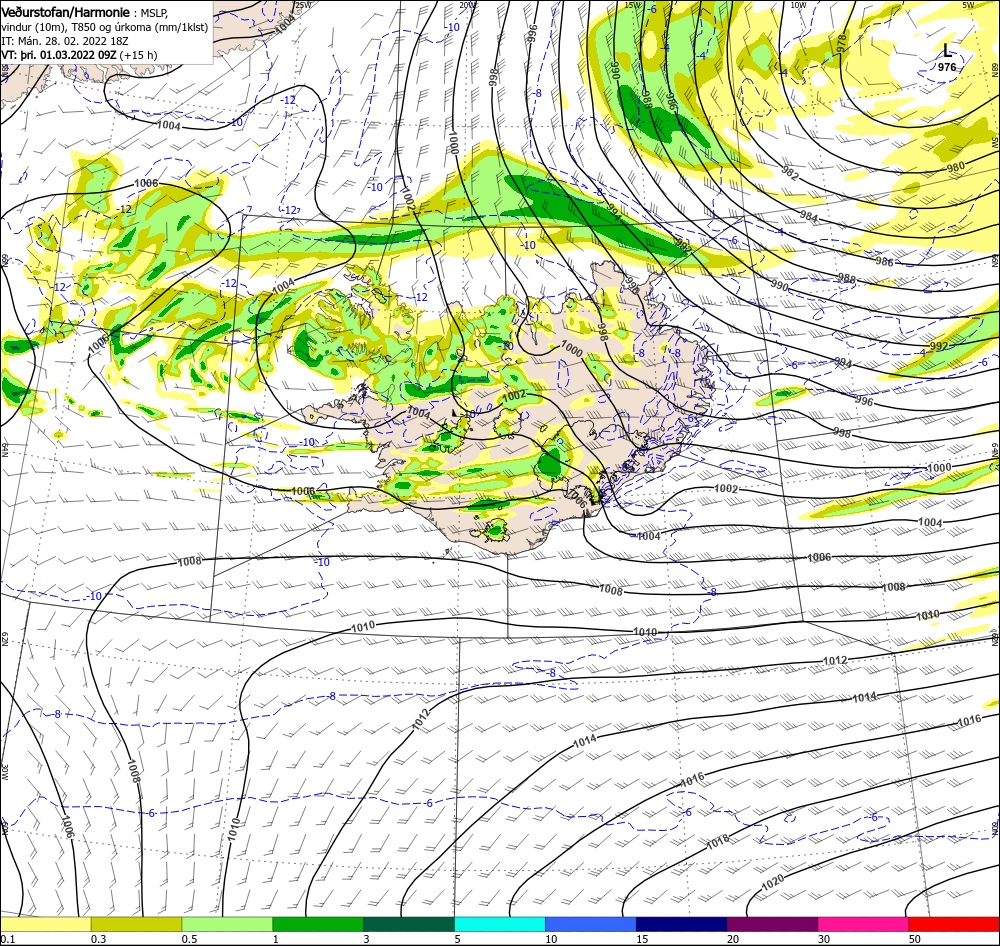Click the 30W longitude label at left edge
The image size is (1000, 946).
[x=4, y=772]
